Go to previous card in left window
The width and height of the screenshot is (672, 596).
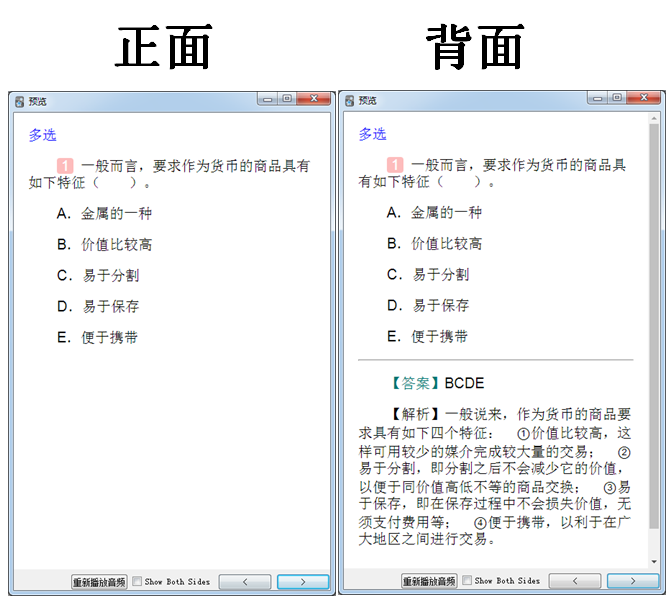coord(245,582)
